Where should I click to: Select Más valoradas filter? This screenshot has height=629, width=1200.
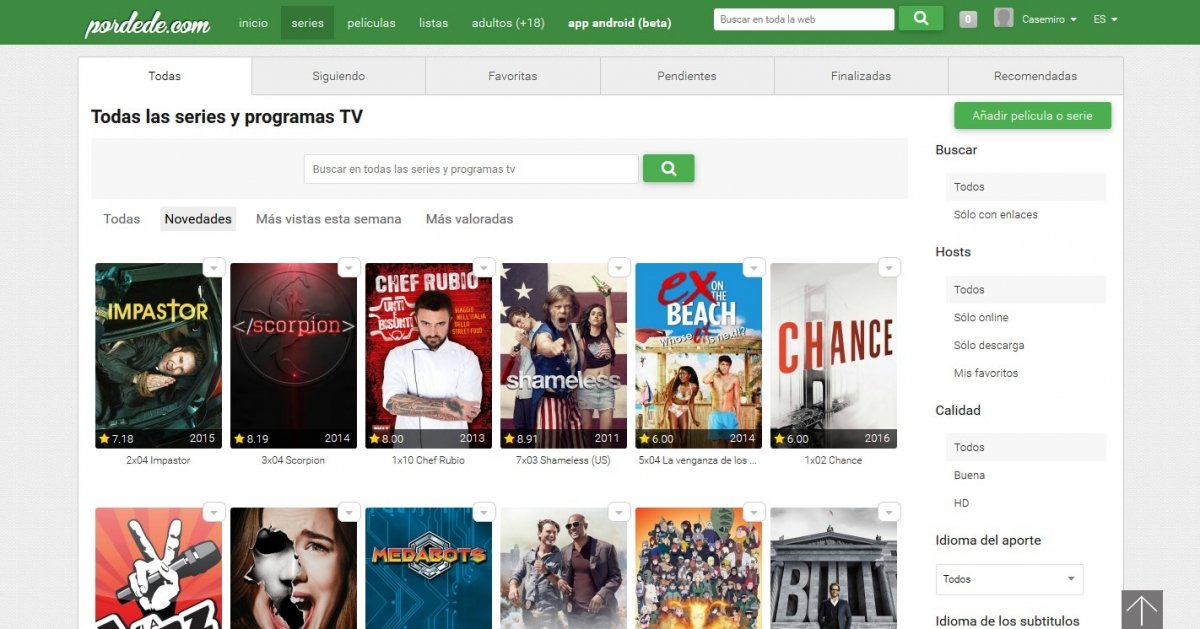click(469, 219)
